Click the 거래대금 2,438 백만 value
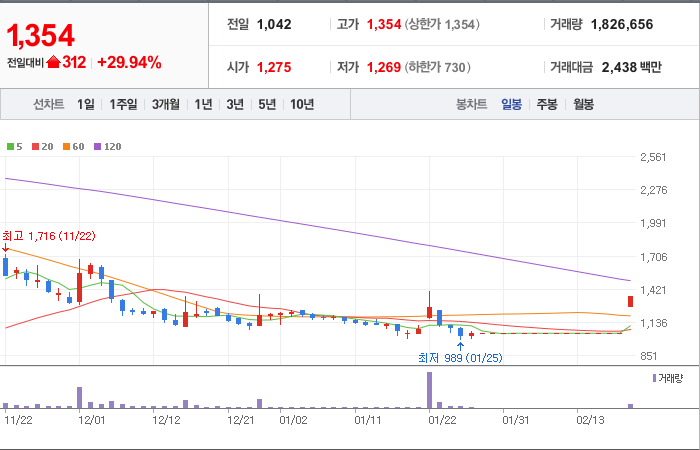This screenshot has width=700, height=450. pos(631,67)
